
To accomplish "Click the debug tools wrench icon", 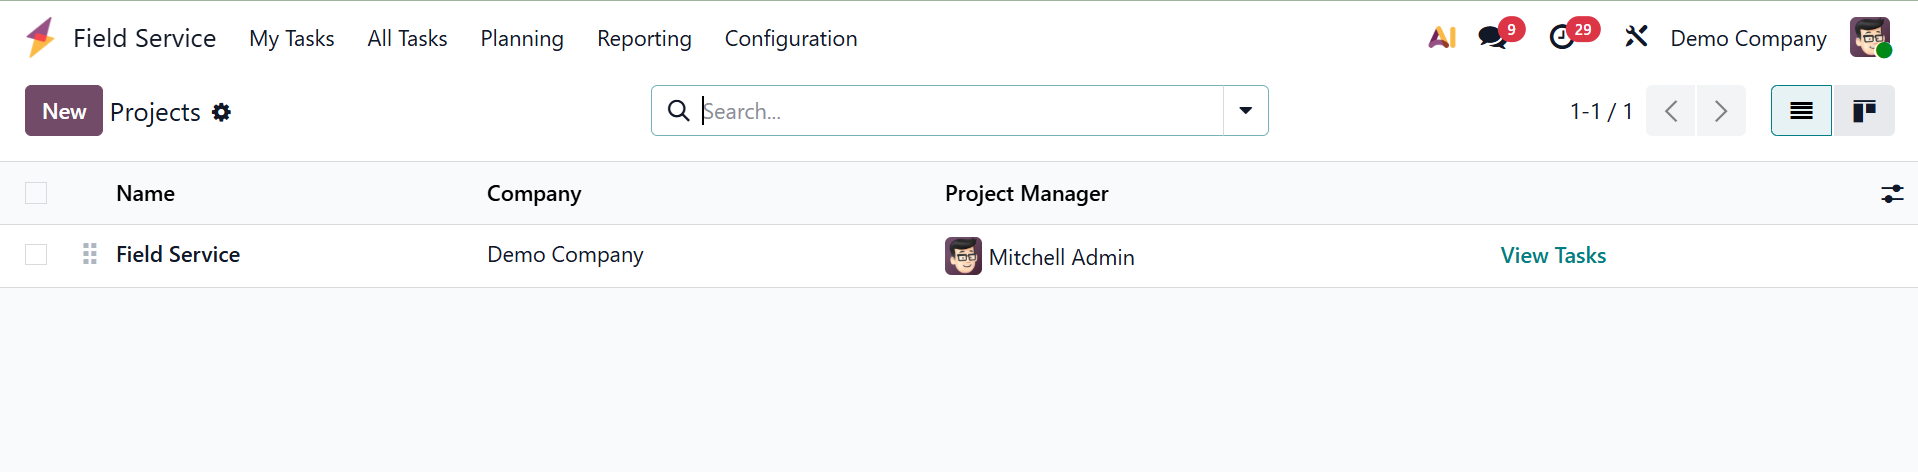I will click(1636, 38).
